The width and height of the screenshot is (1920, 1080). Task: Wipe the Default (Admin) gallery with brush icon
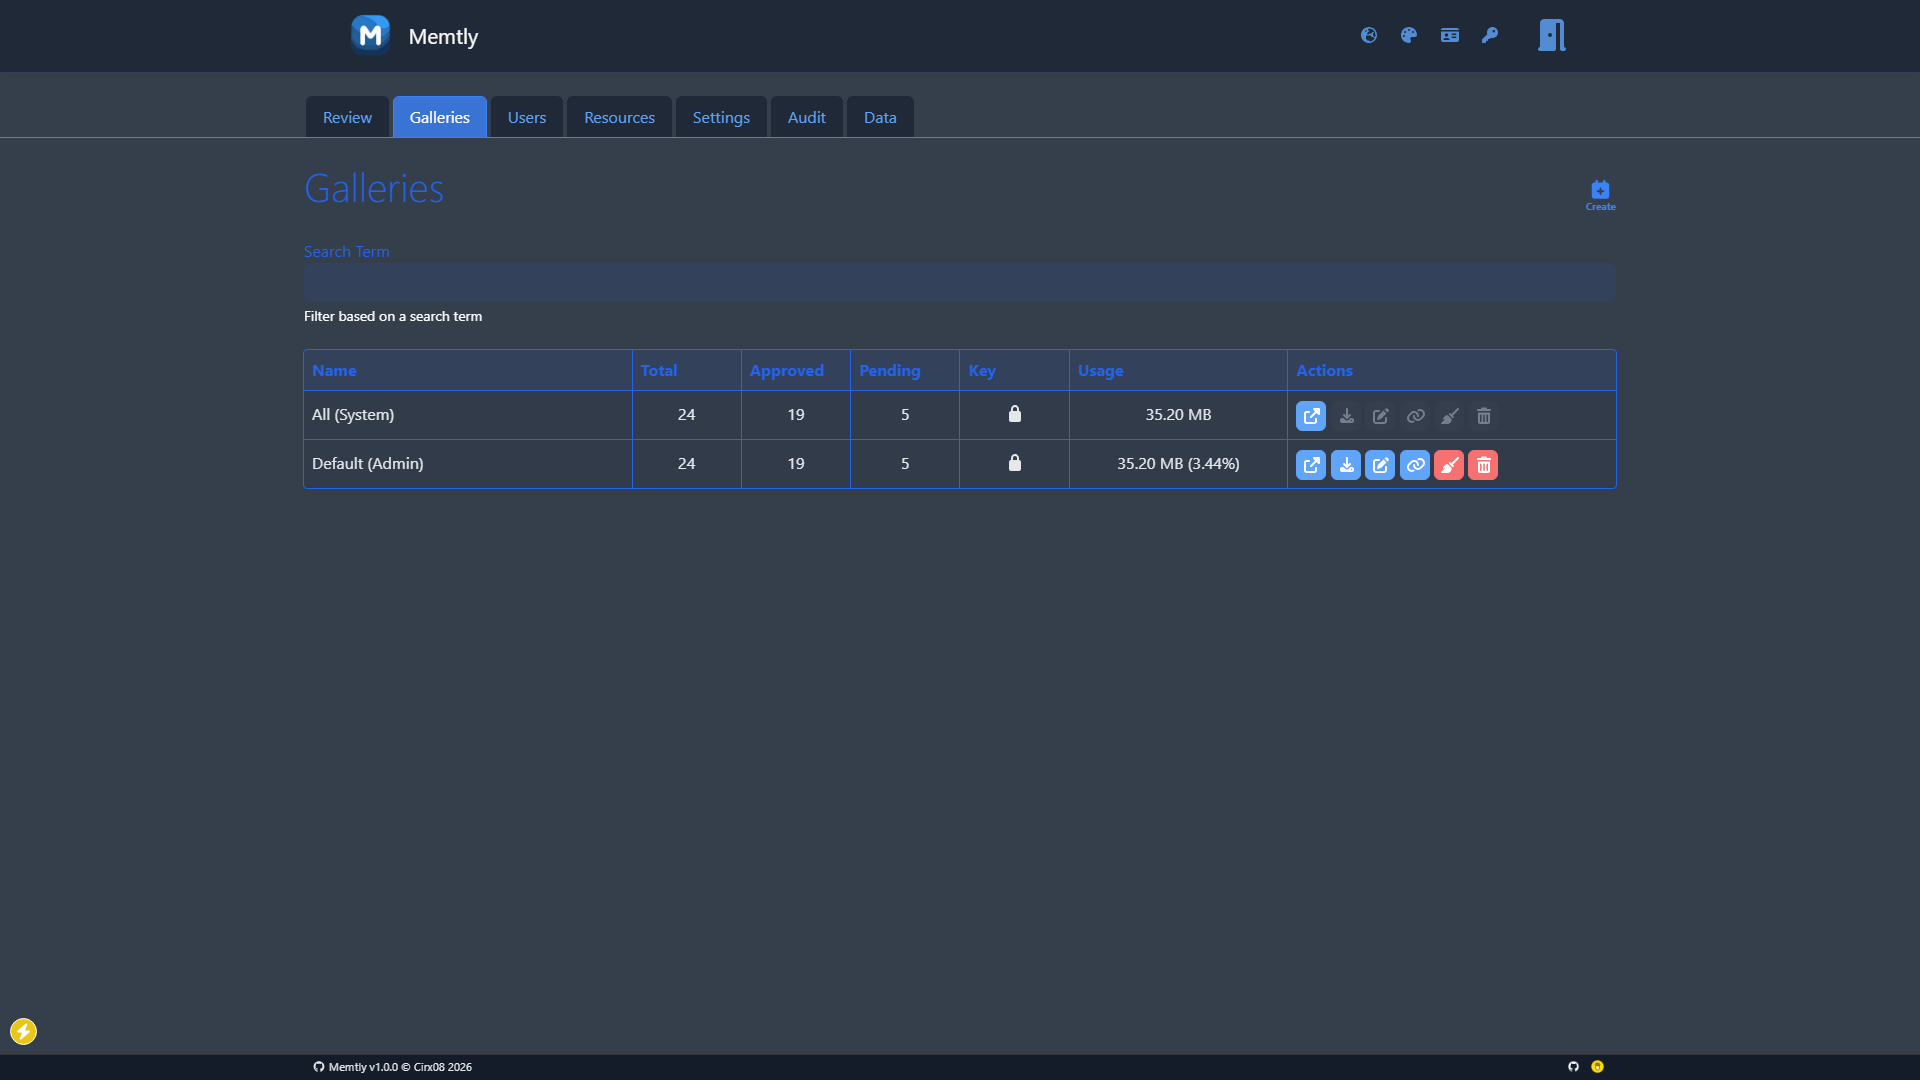click(x=1449, y=465)
